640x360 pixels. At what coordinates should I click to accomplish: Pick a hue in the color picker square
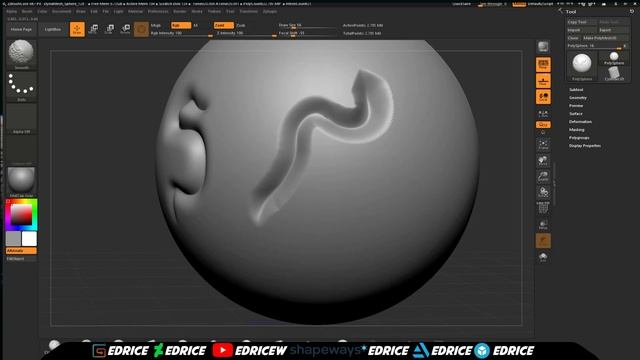point(21,214)
